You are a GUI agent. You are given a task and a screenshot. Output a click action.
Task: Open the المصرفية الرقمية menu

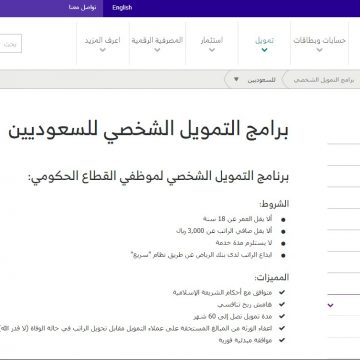pos(157,44)
